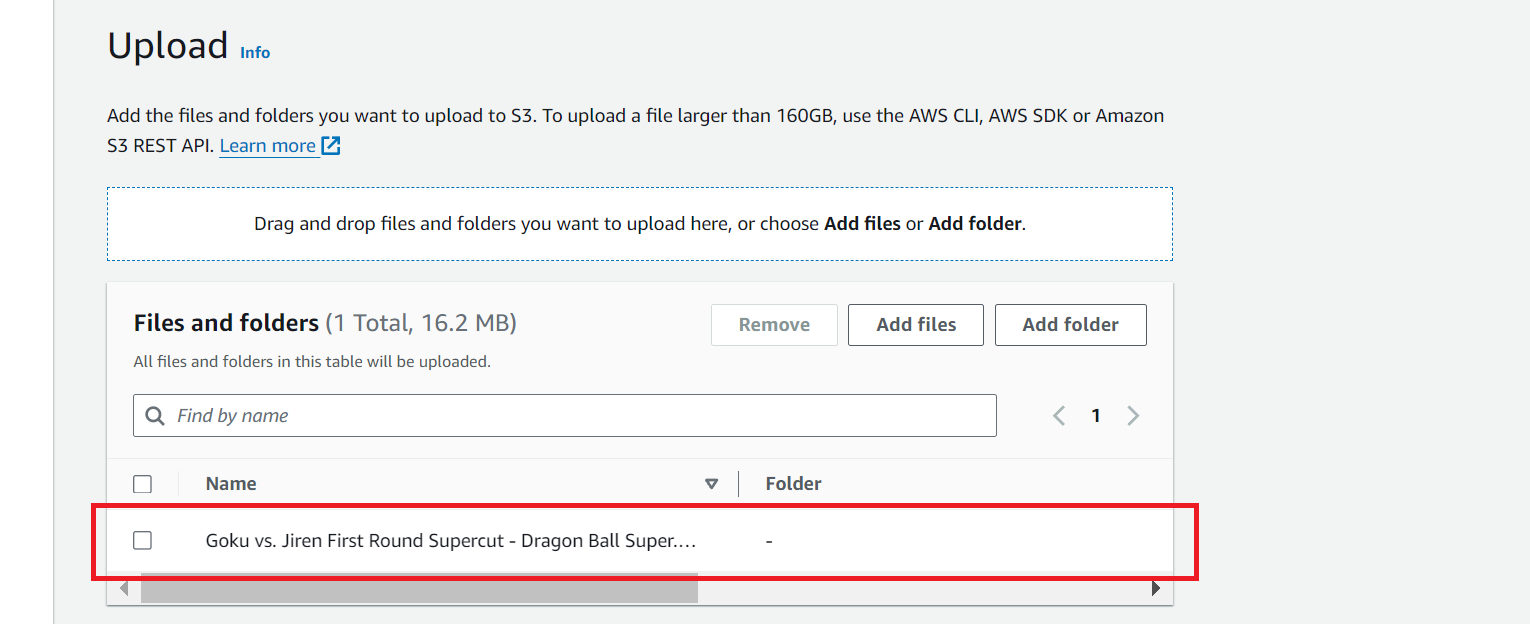1530x624 pixels.
Task: Click the Goku vs. Jiren file name
Action: coord(451,541)
